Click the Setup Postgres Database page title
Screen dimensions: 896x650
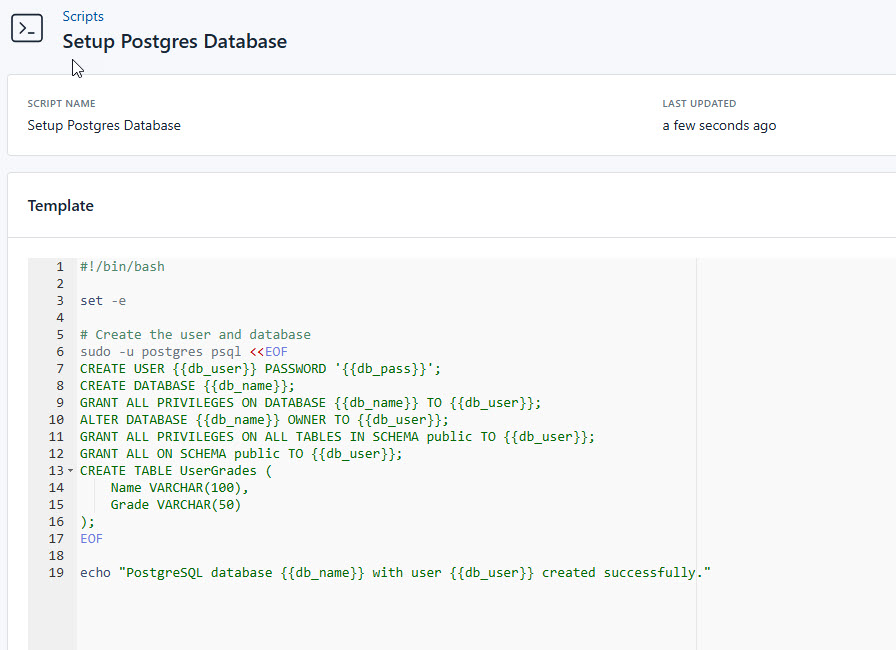(174, 41)
